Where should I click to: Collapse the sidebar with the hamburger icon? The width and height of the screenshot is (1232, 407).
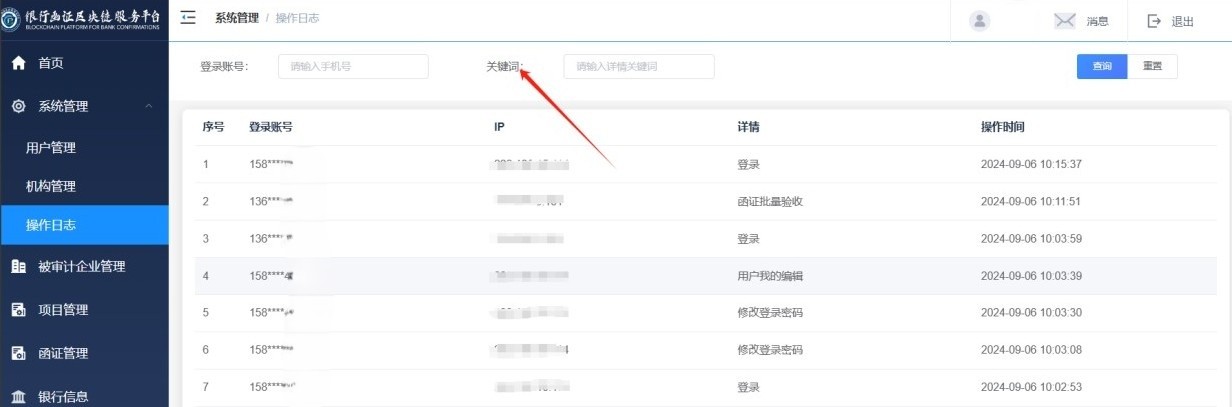coord(188,18)
